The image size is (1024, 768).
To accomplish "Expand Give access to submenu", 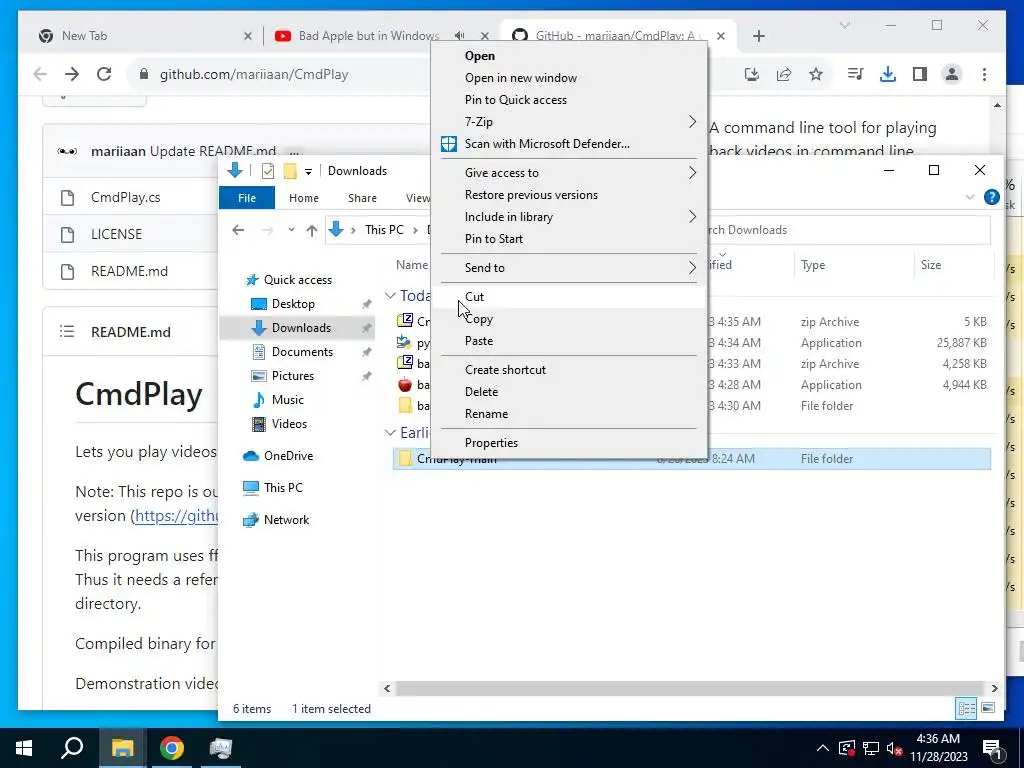I will tap(569, 173).
